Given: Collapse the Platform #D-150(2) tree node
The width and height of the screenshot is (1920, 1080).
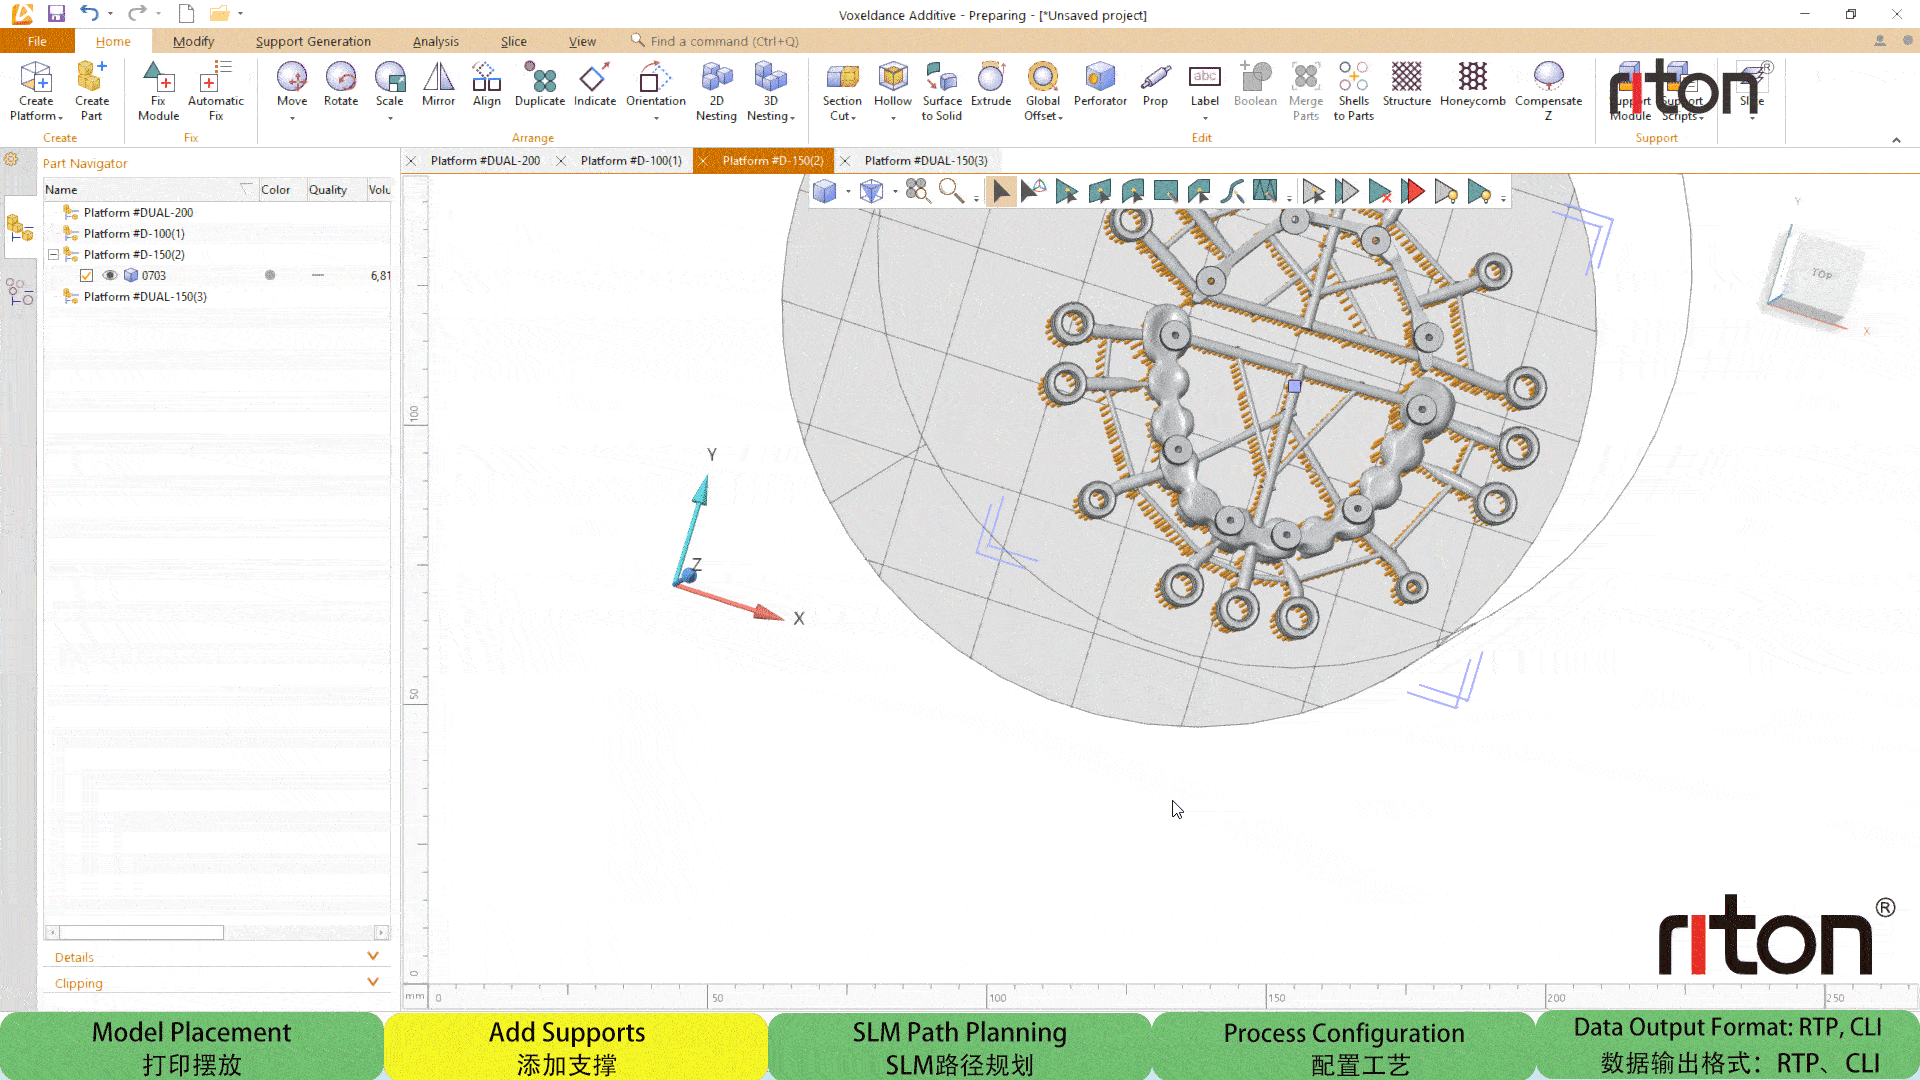Looking at the screenshot, I should click(x=53, y=254).
